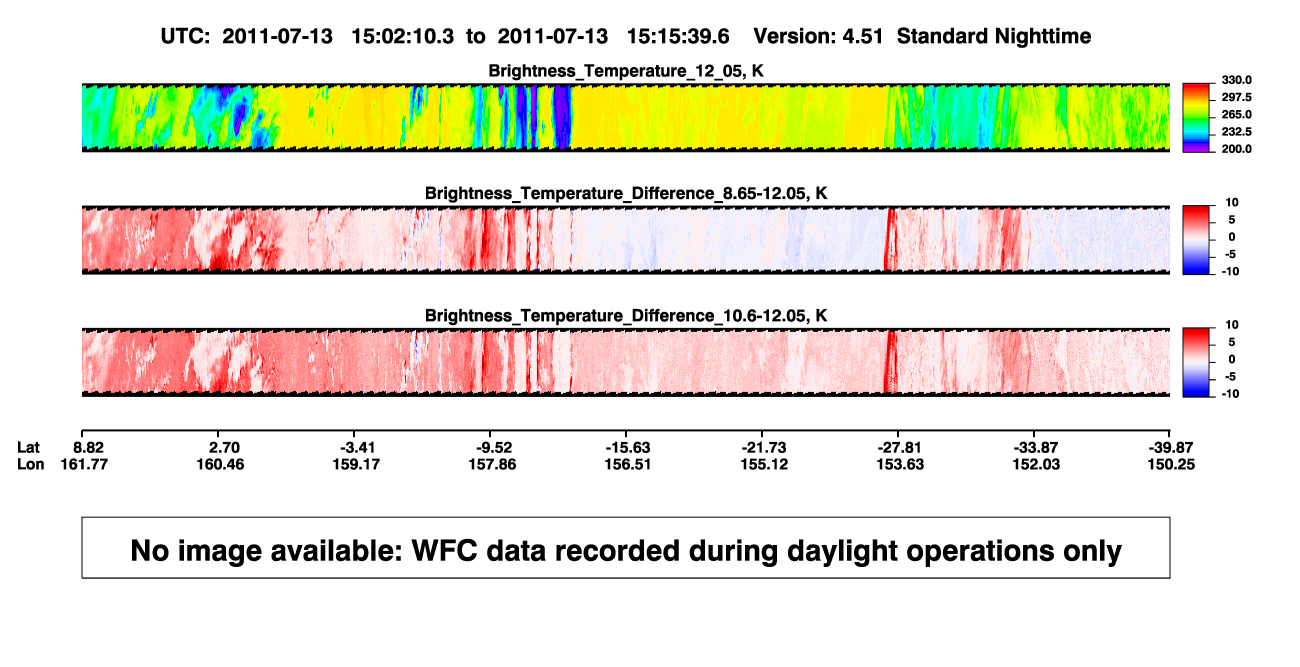Click the Version: 4.51 Standard Nighttime text
1300x667 pixels.
click(922, 36)
